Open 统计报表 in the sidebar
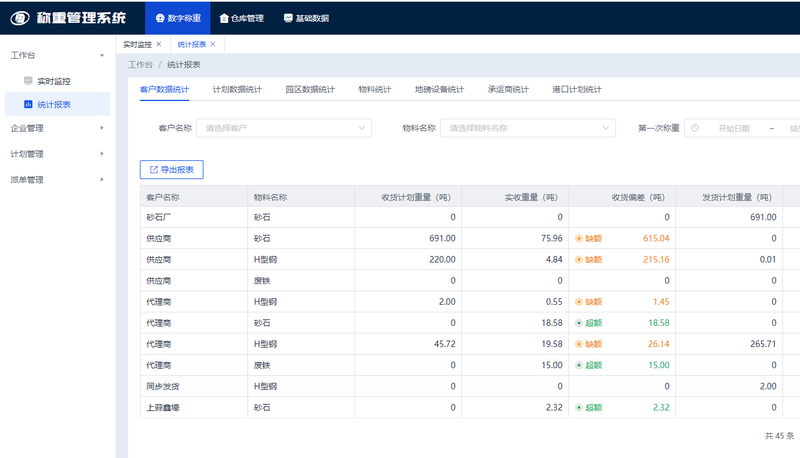 [57, 105]
